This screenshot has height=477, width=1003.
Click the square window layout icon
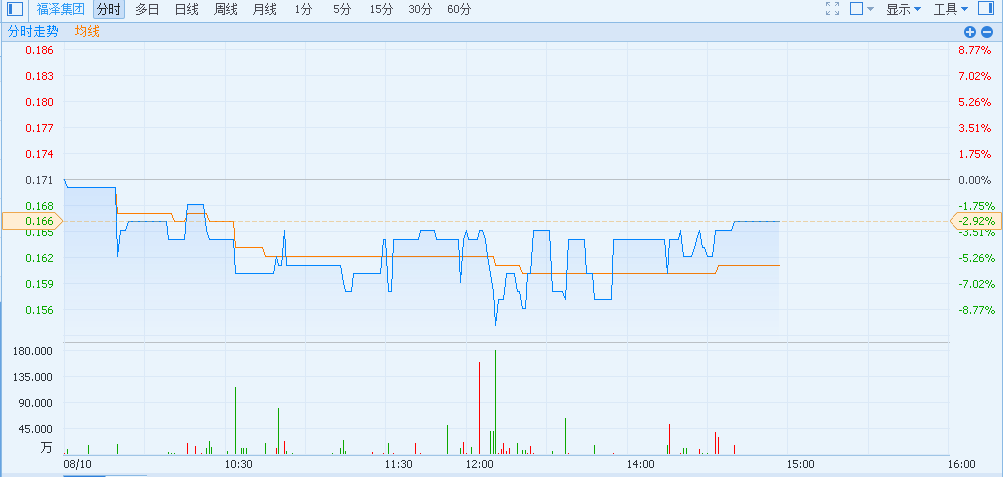click(856, 9)
